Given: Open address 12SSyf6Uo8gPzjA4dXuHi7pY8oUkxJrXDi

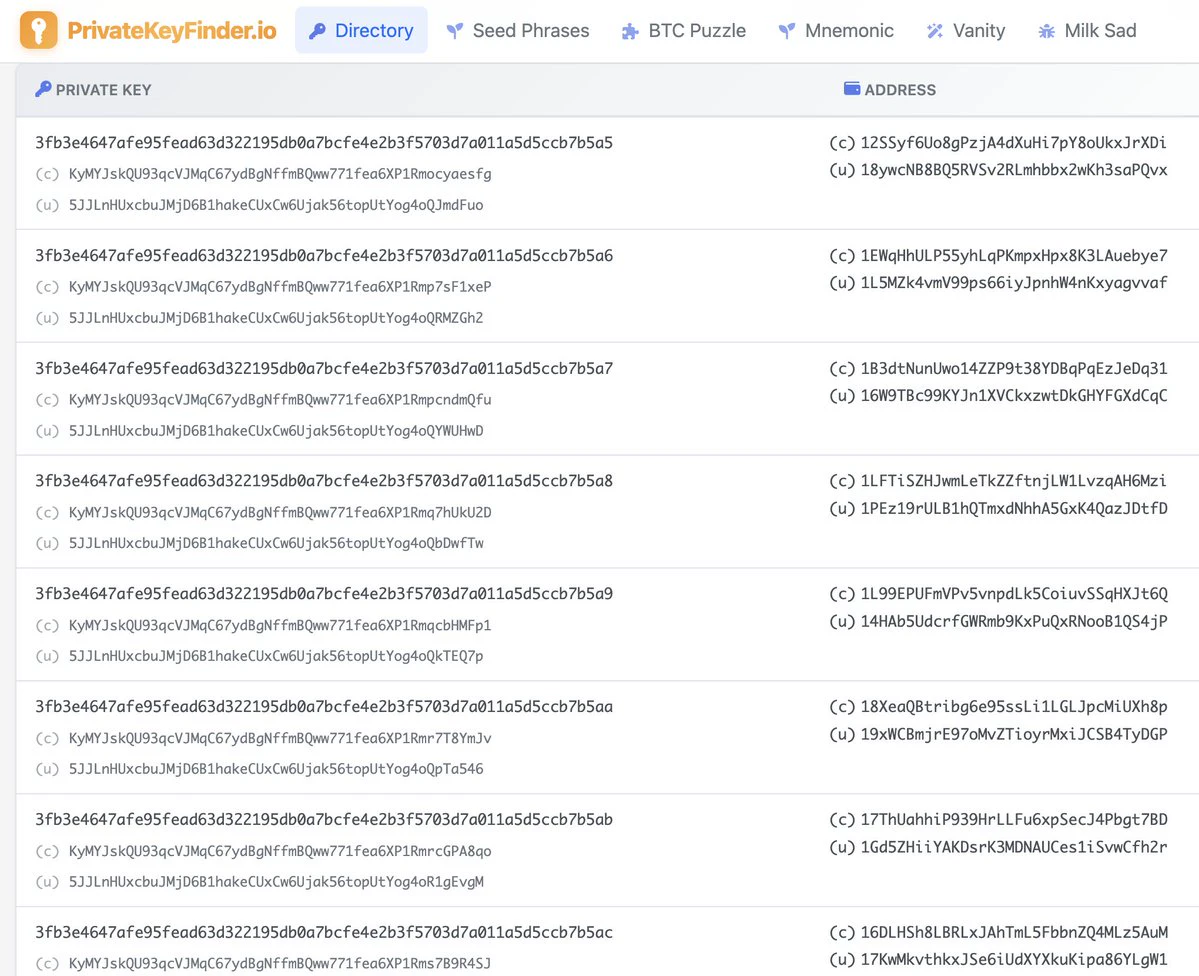Looking at the screenshot, I should tap(1014, 143).
